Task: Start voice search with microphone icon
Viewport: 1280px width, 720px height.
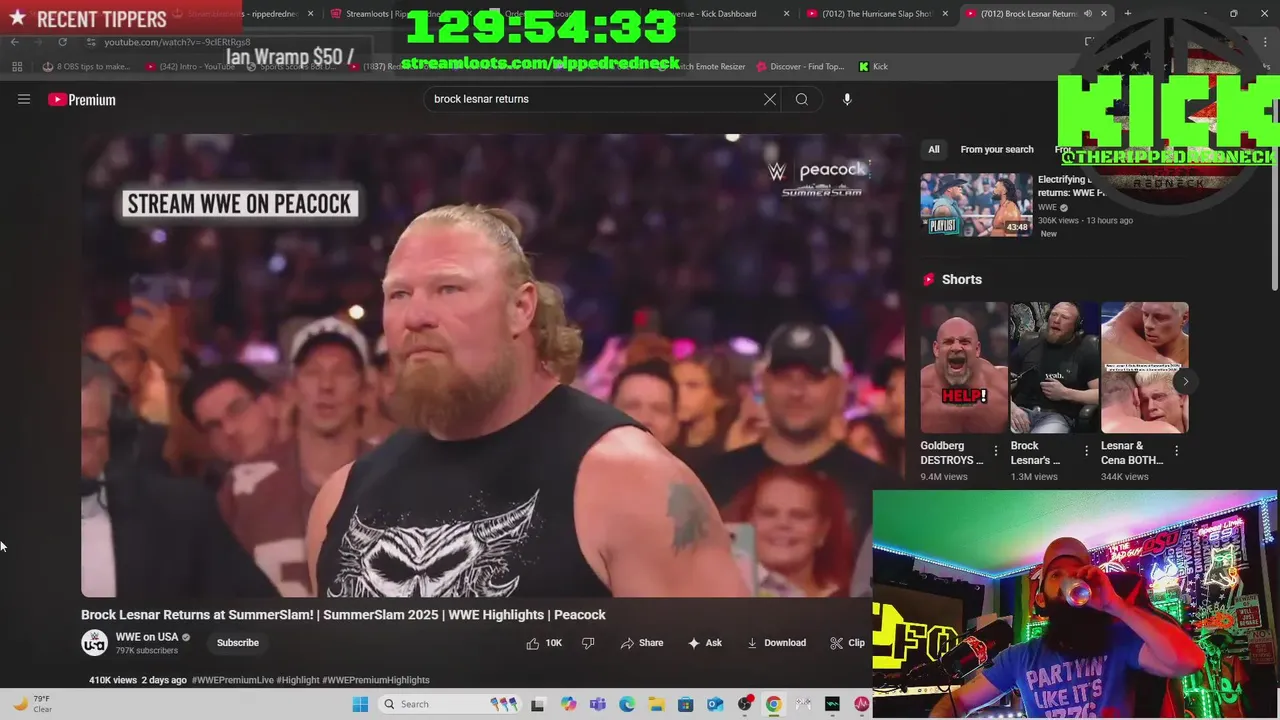Action: (847, 99)
